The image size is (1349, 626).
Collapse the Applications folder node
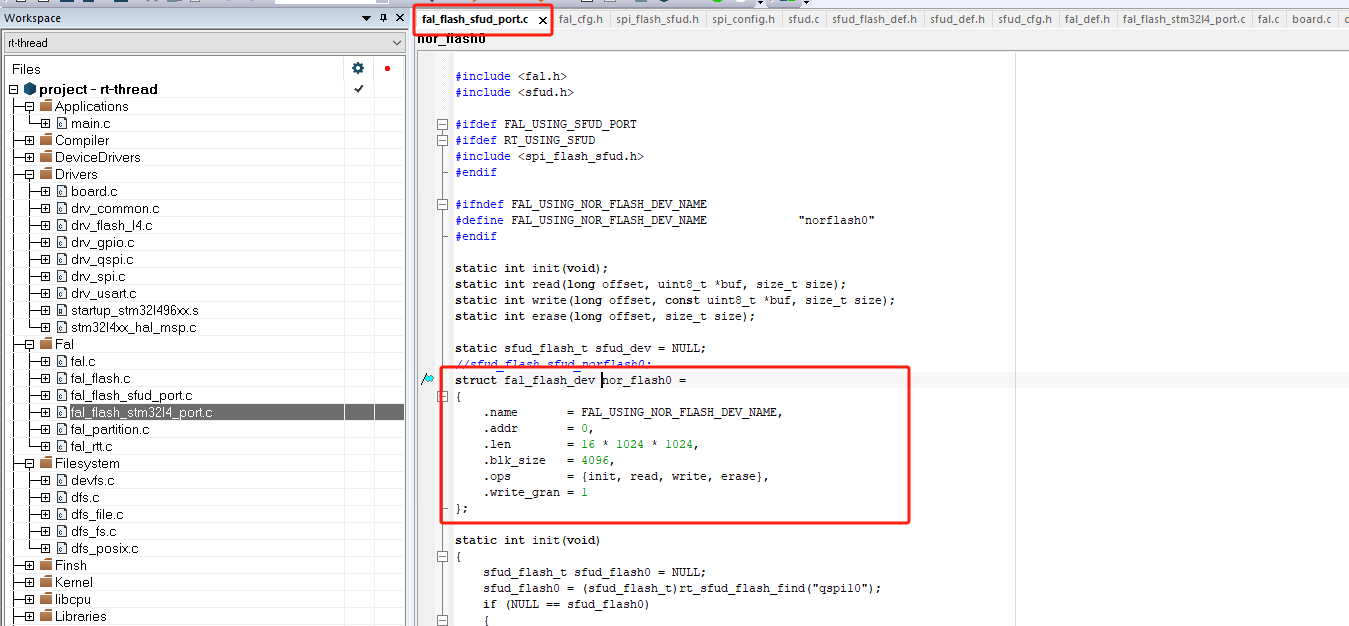(30, 106)
